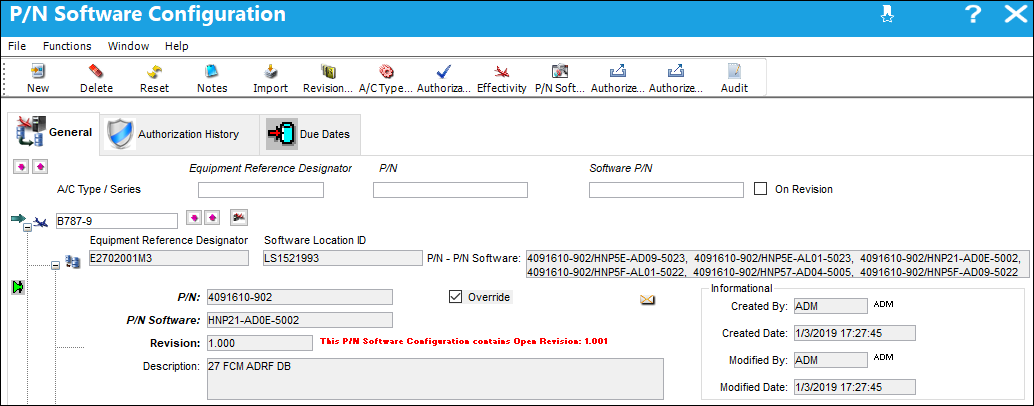Enable the On Revision checkbox
1034x406 pixels.
[x=760, y=189]
